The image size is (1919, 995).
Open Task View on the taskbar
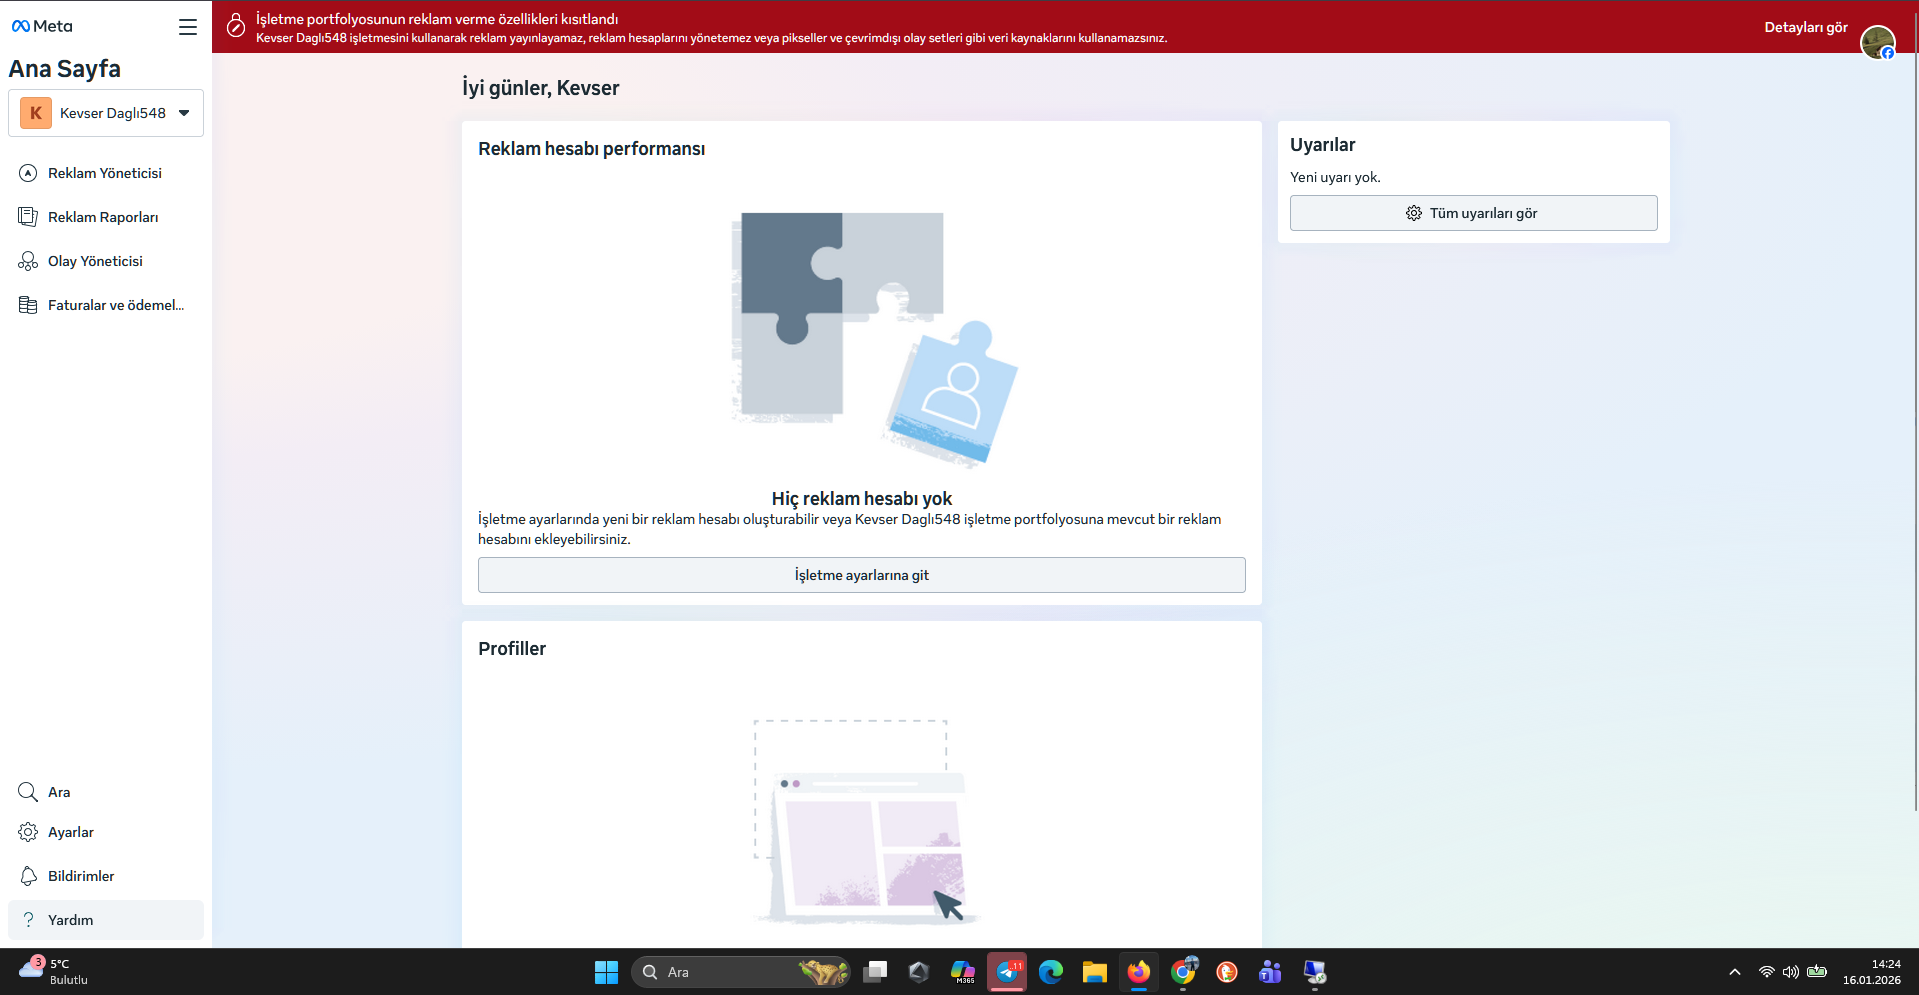875,972
